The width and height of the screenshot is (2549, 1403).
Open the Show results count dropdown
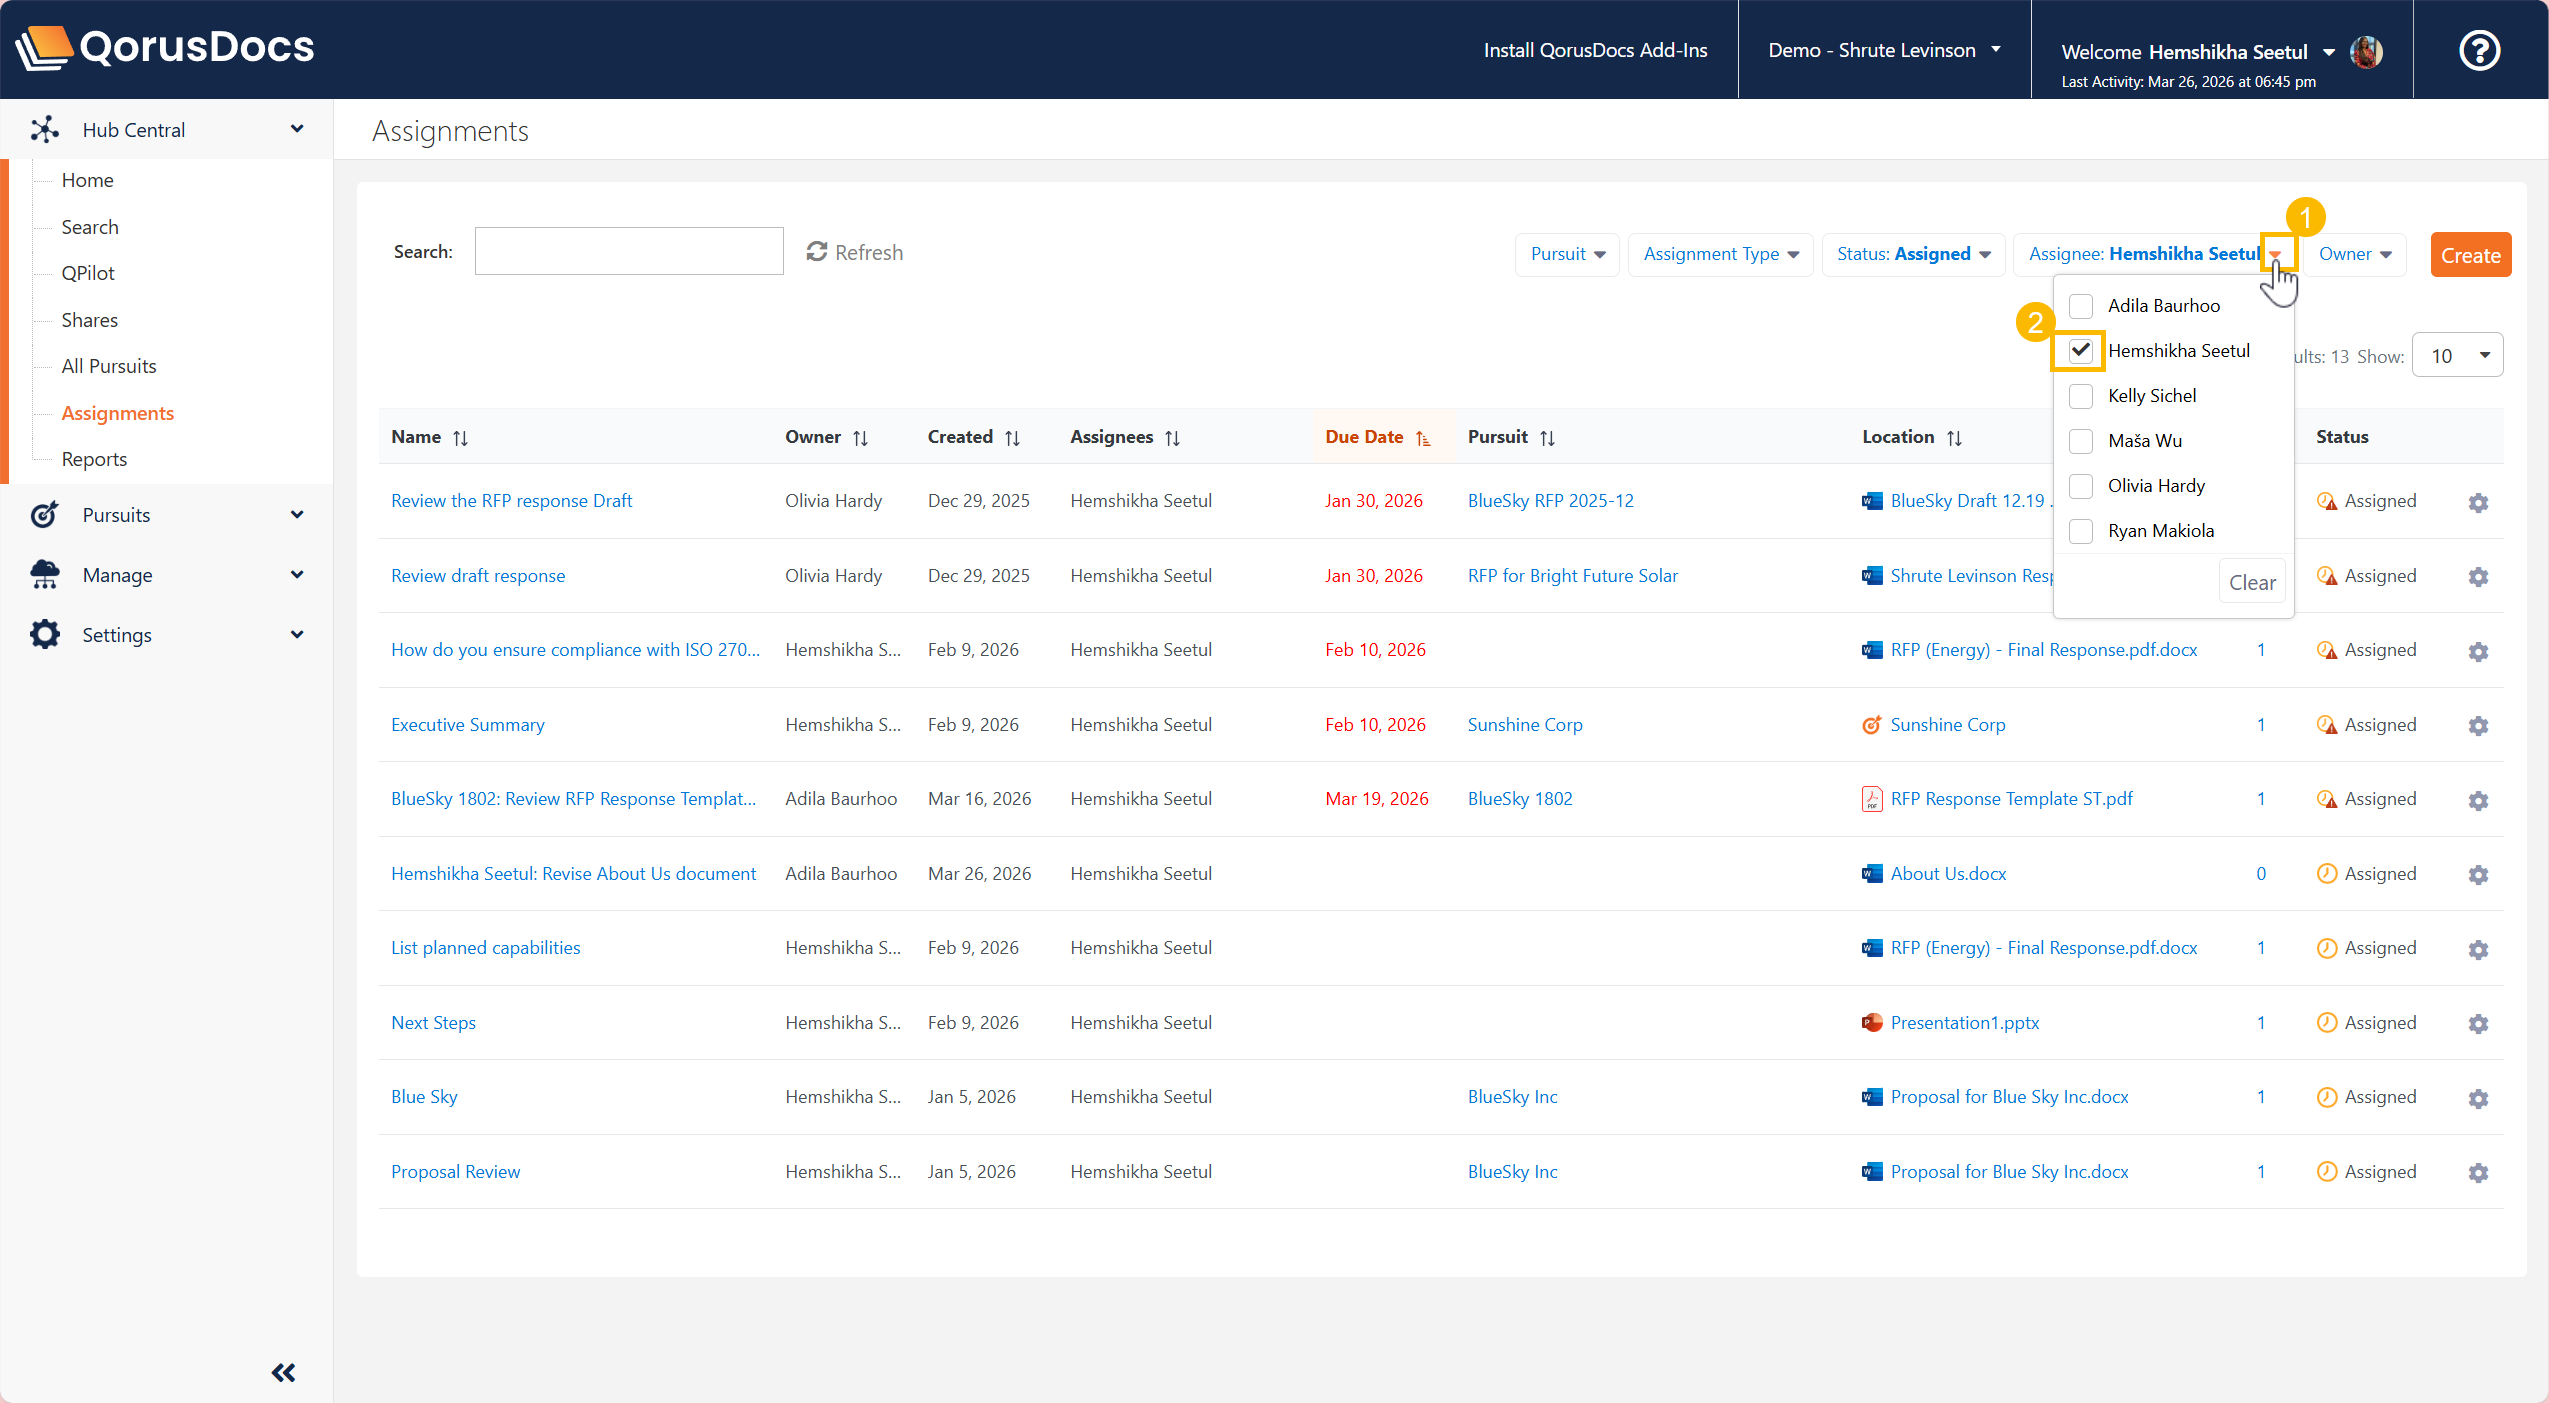[x=2457, y=356]
